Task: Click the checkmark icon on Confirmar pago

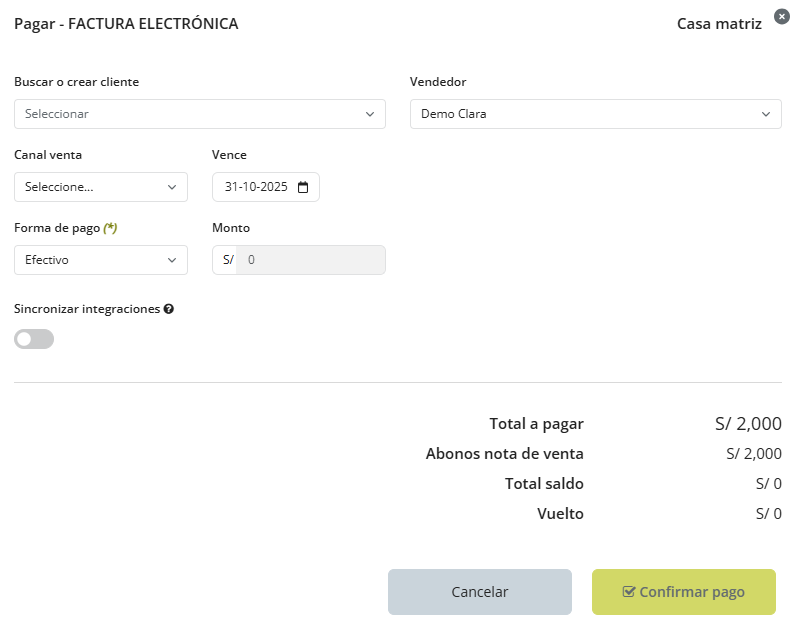Action: (629, 592)
